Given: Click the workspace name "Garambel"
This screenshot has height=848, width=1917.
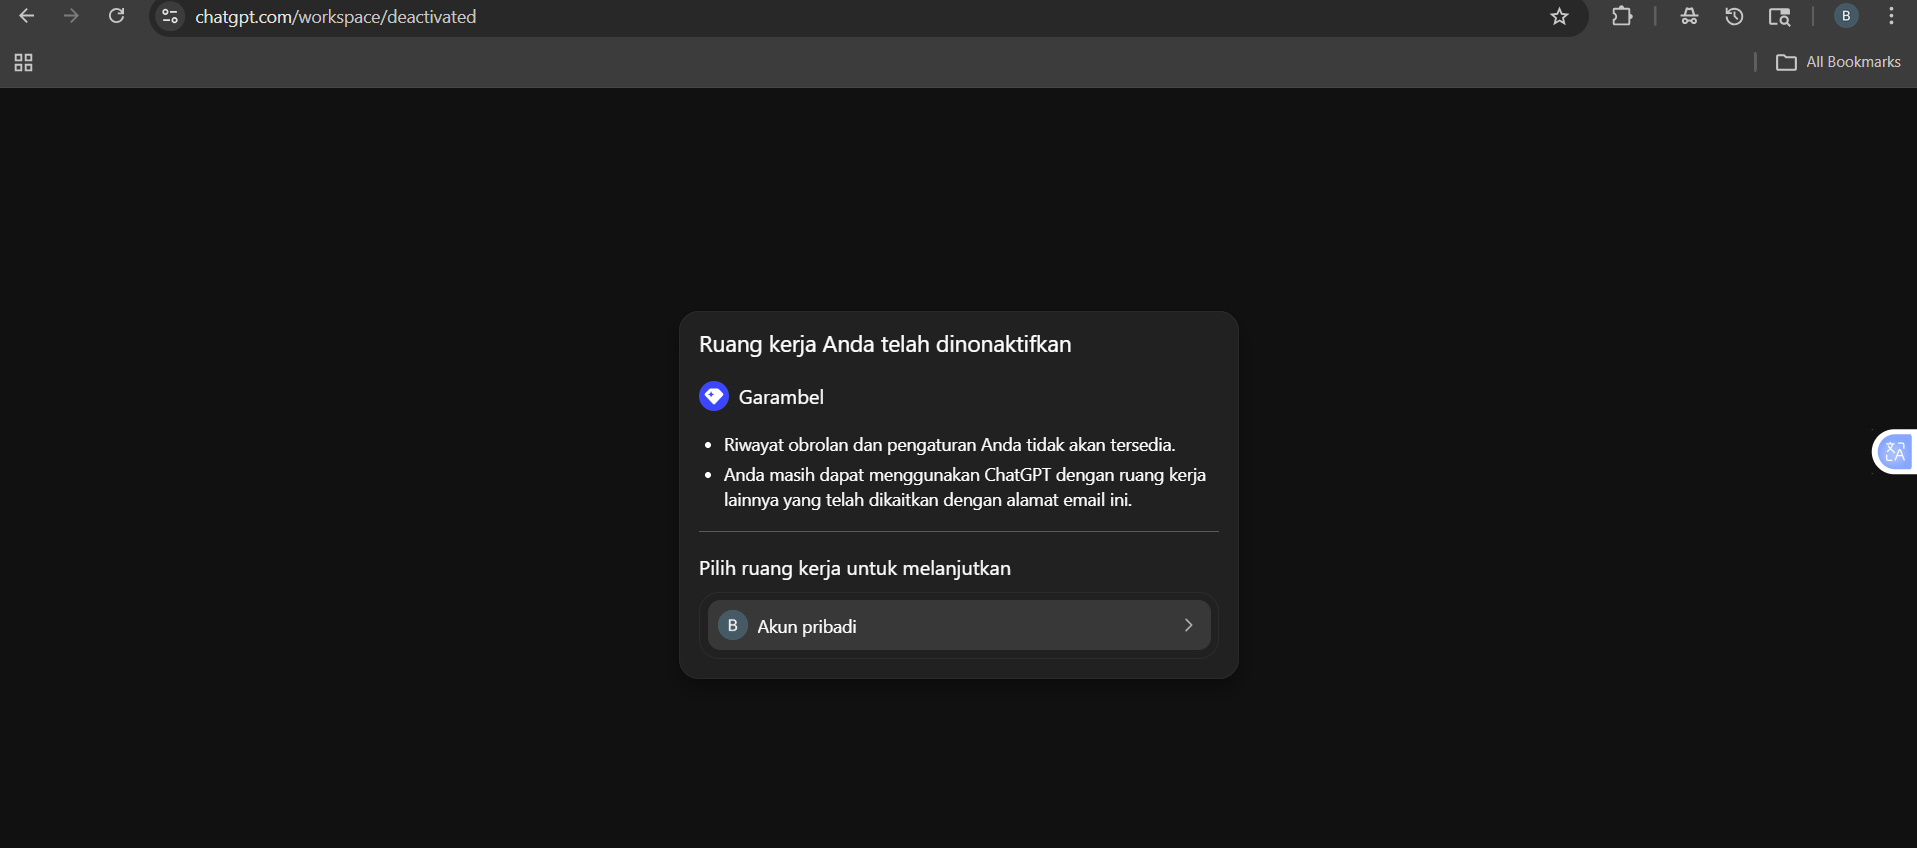Looking at the screenshot, I should click(x=781, y=397).
